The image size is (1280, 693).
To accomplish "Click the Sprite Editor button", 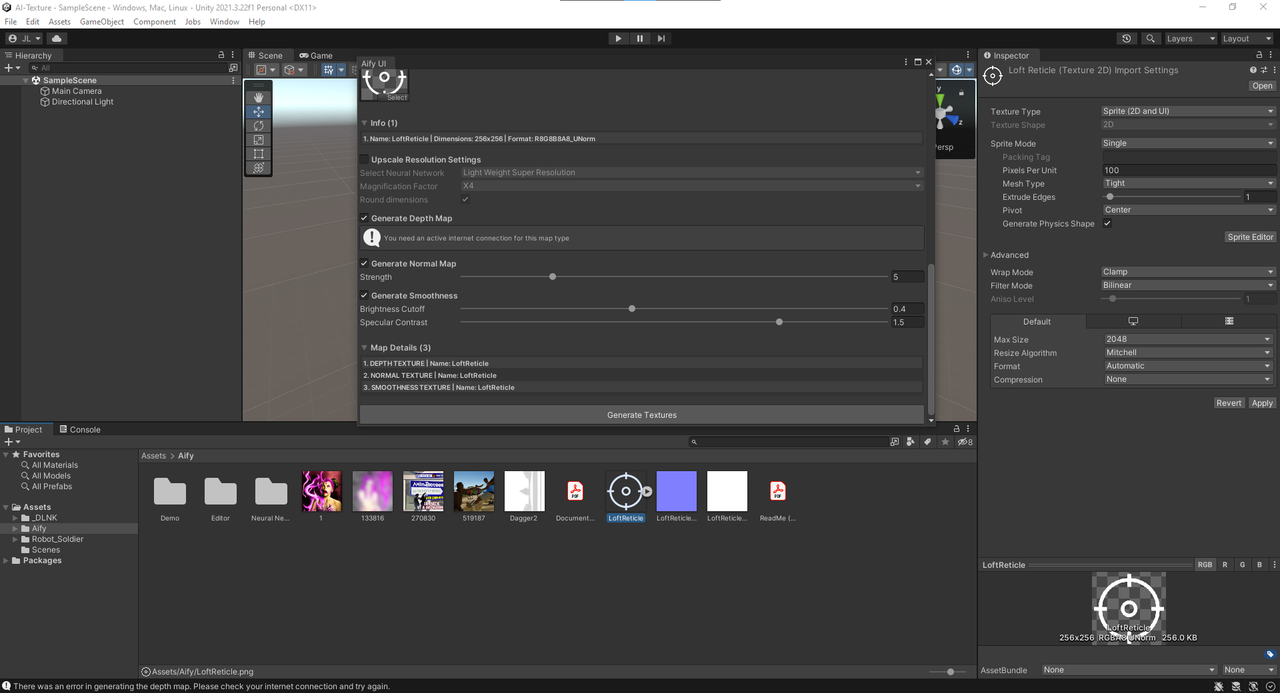I will coord(1251,237).
